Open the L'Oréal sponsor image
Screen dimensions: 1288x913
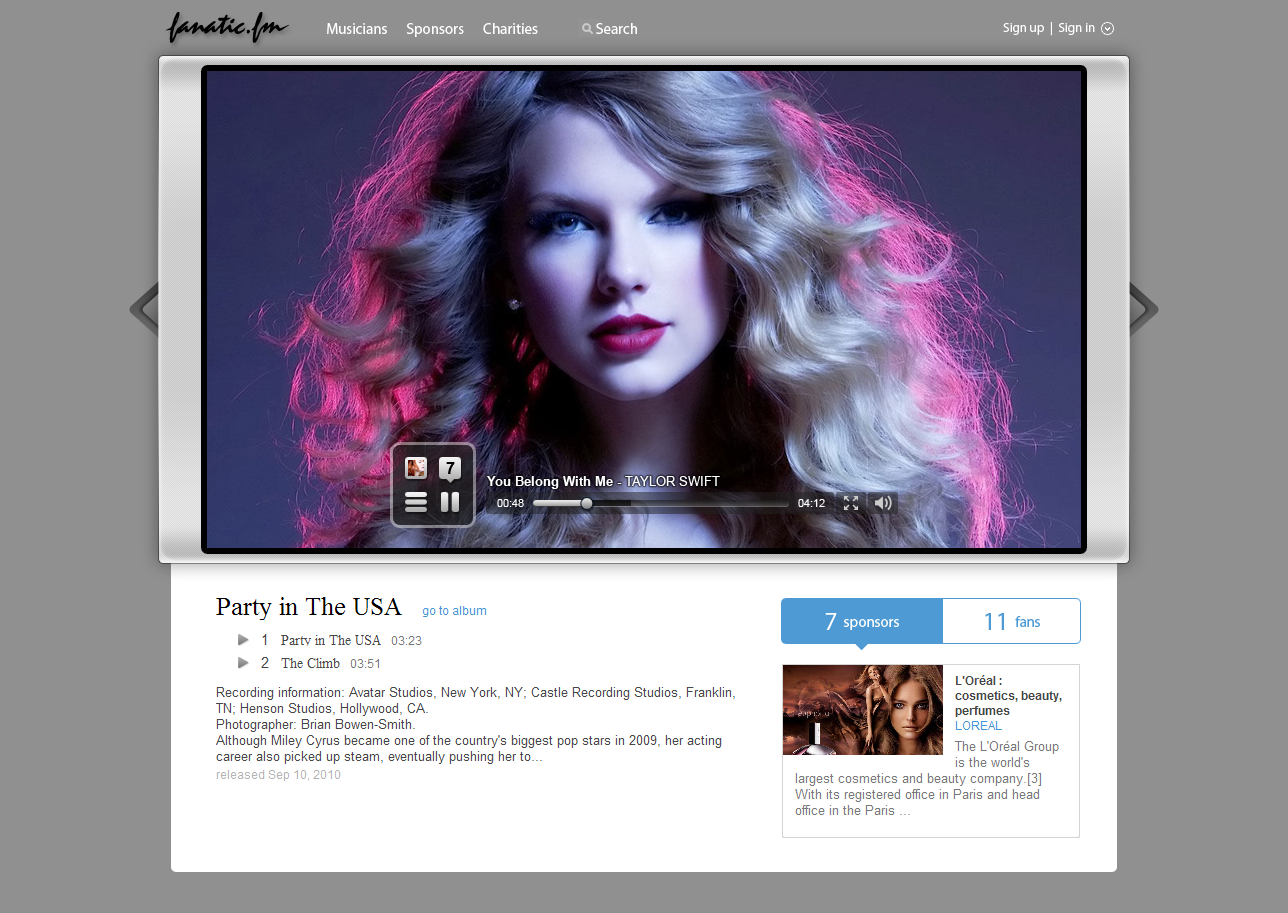pos(863,710)
